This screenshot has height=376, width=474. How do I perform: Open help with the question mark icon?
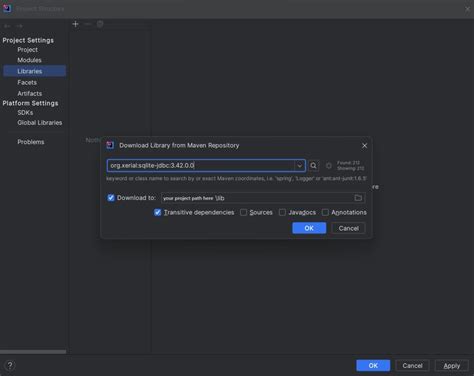tap(10, 365)
